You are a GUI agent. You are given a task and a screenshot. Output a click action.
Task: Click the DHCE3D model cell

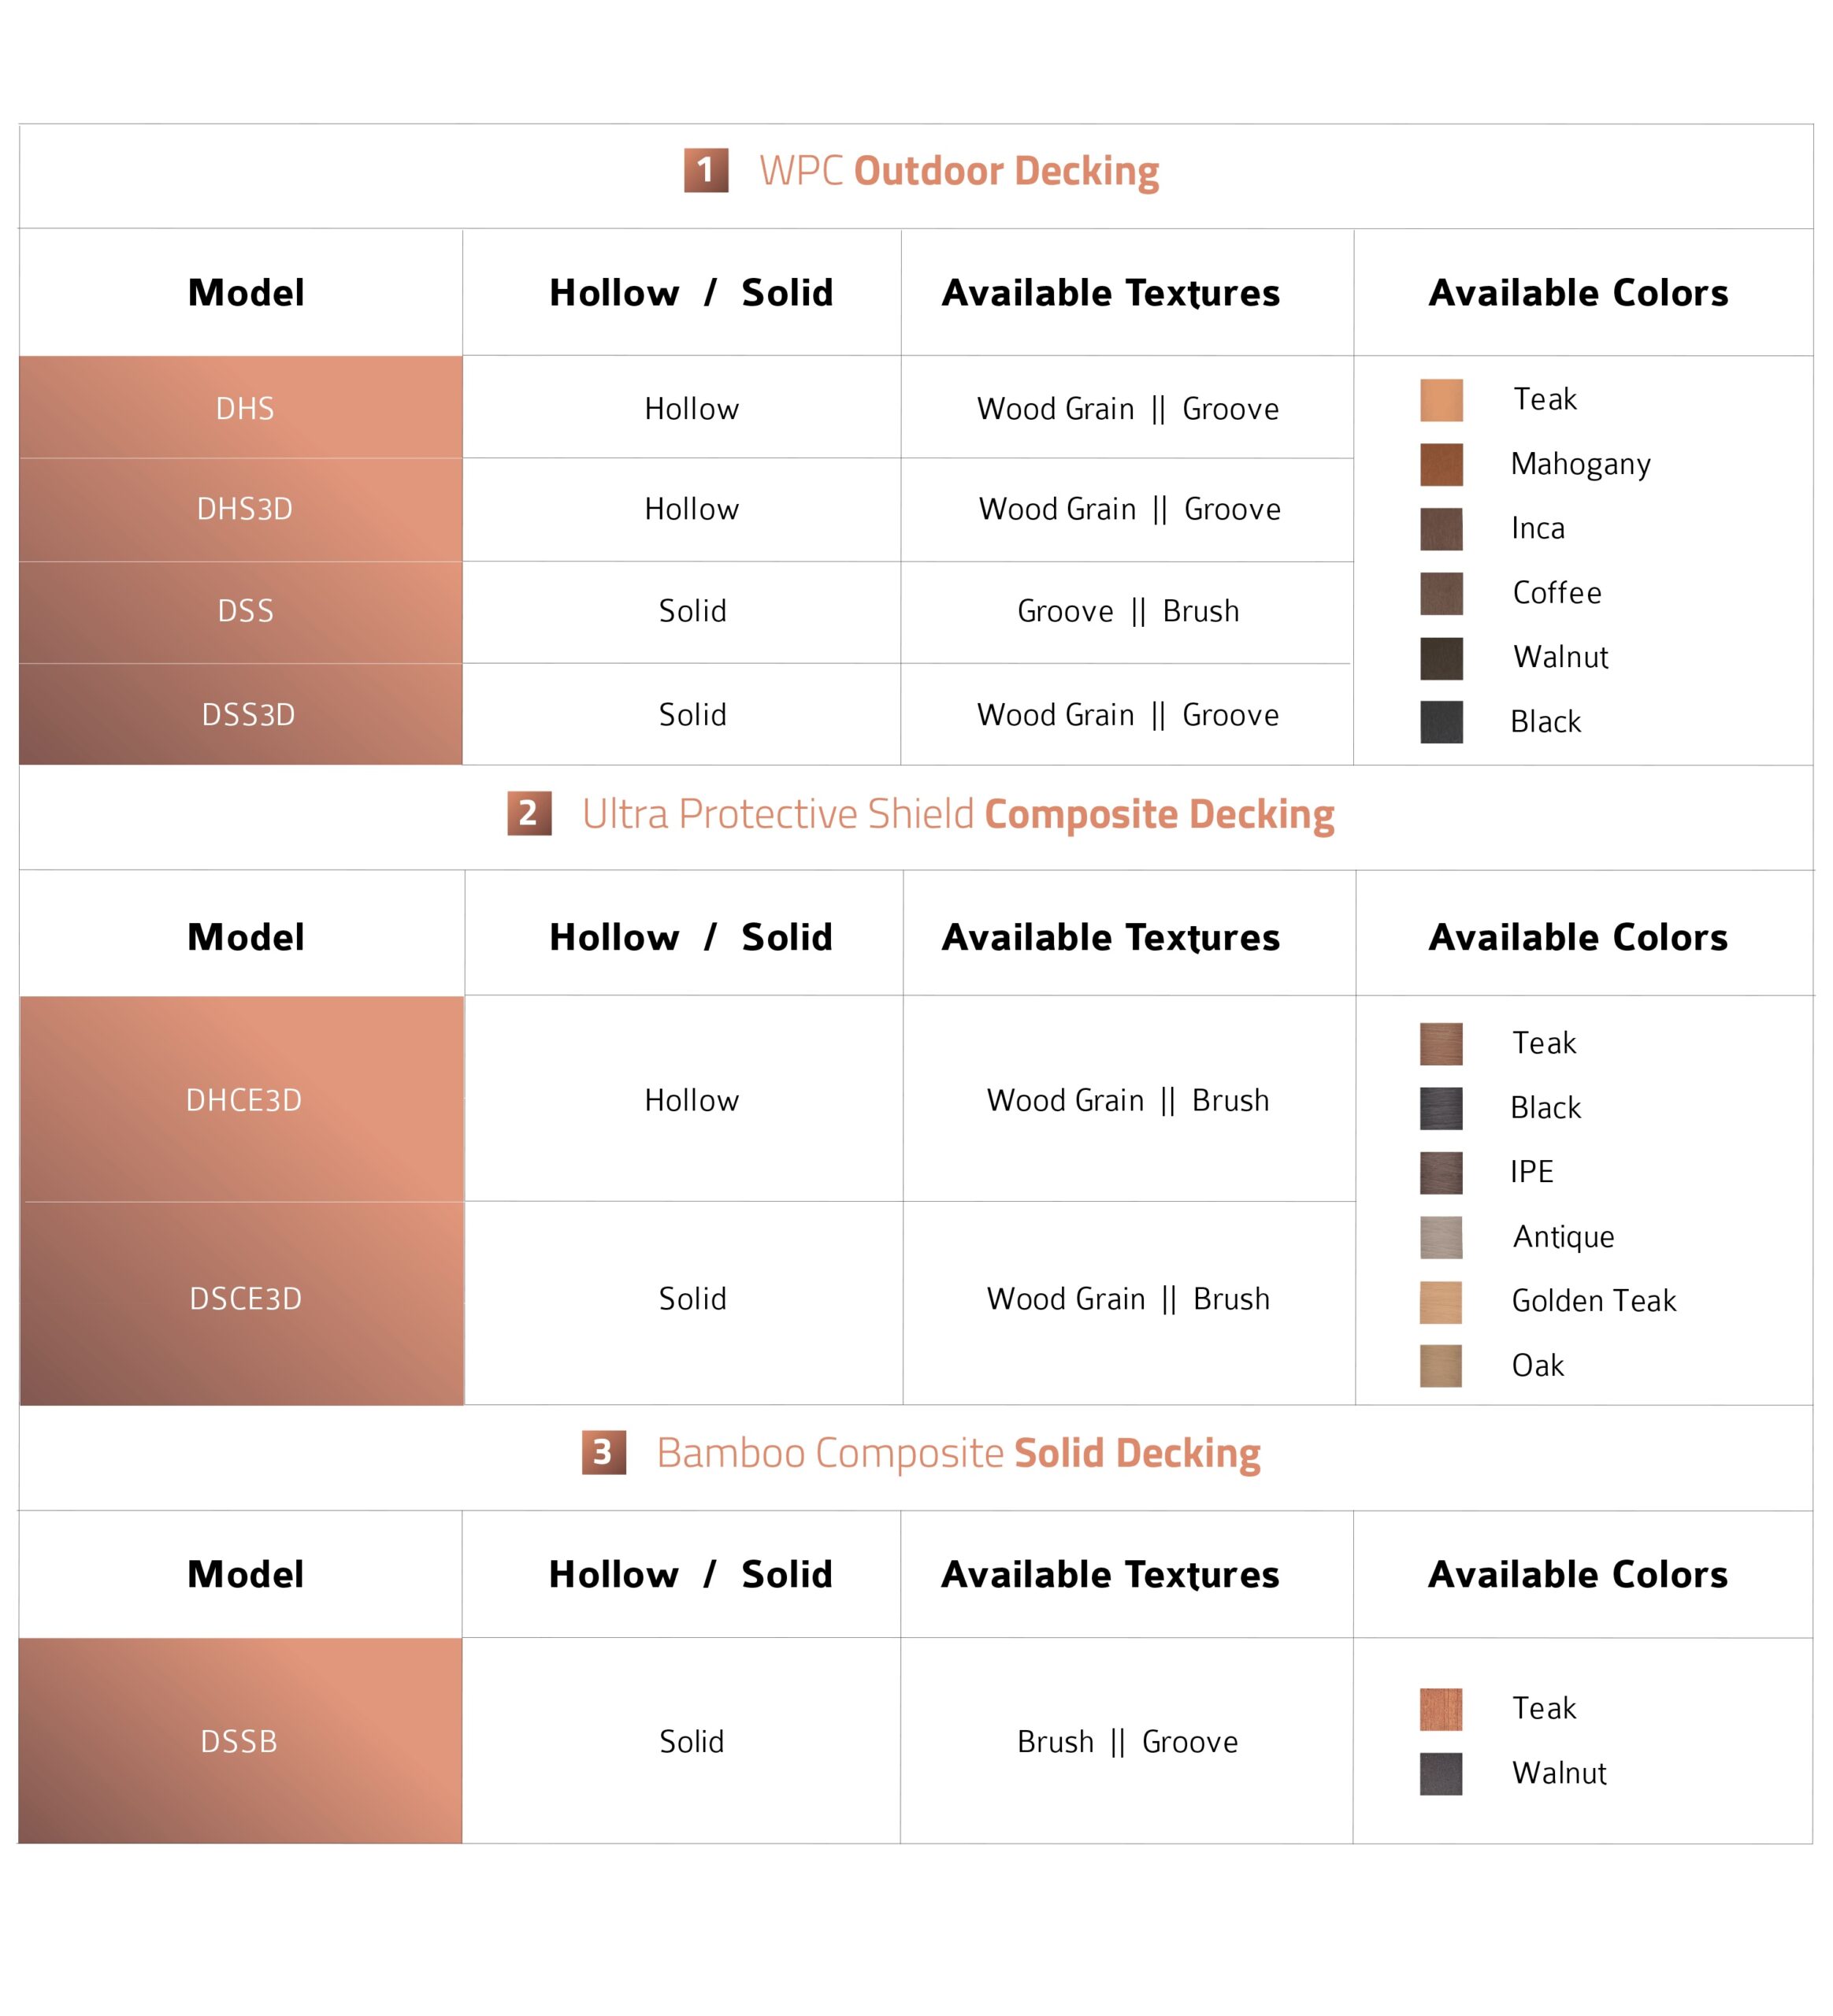[241, 1100]
